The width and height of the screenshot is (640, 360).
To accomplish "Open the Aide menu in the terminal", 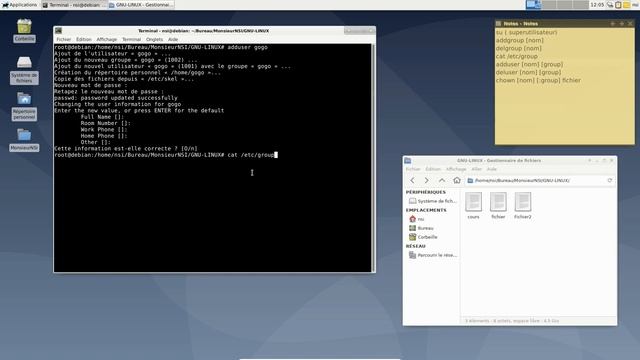I will coord(173,40).
